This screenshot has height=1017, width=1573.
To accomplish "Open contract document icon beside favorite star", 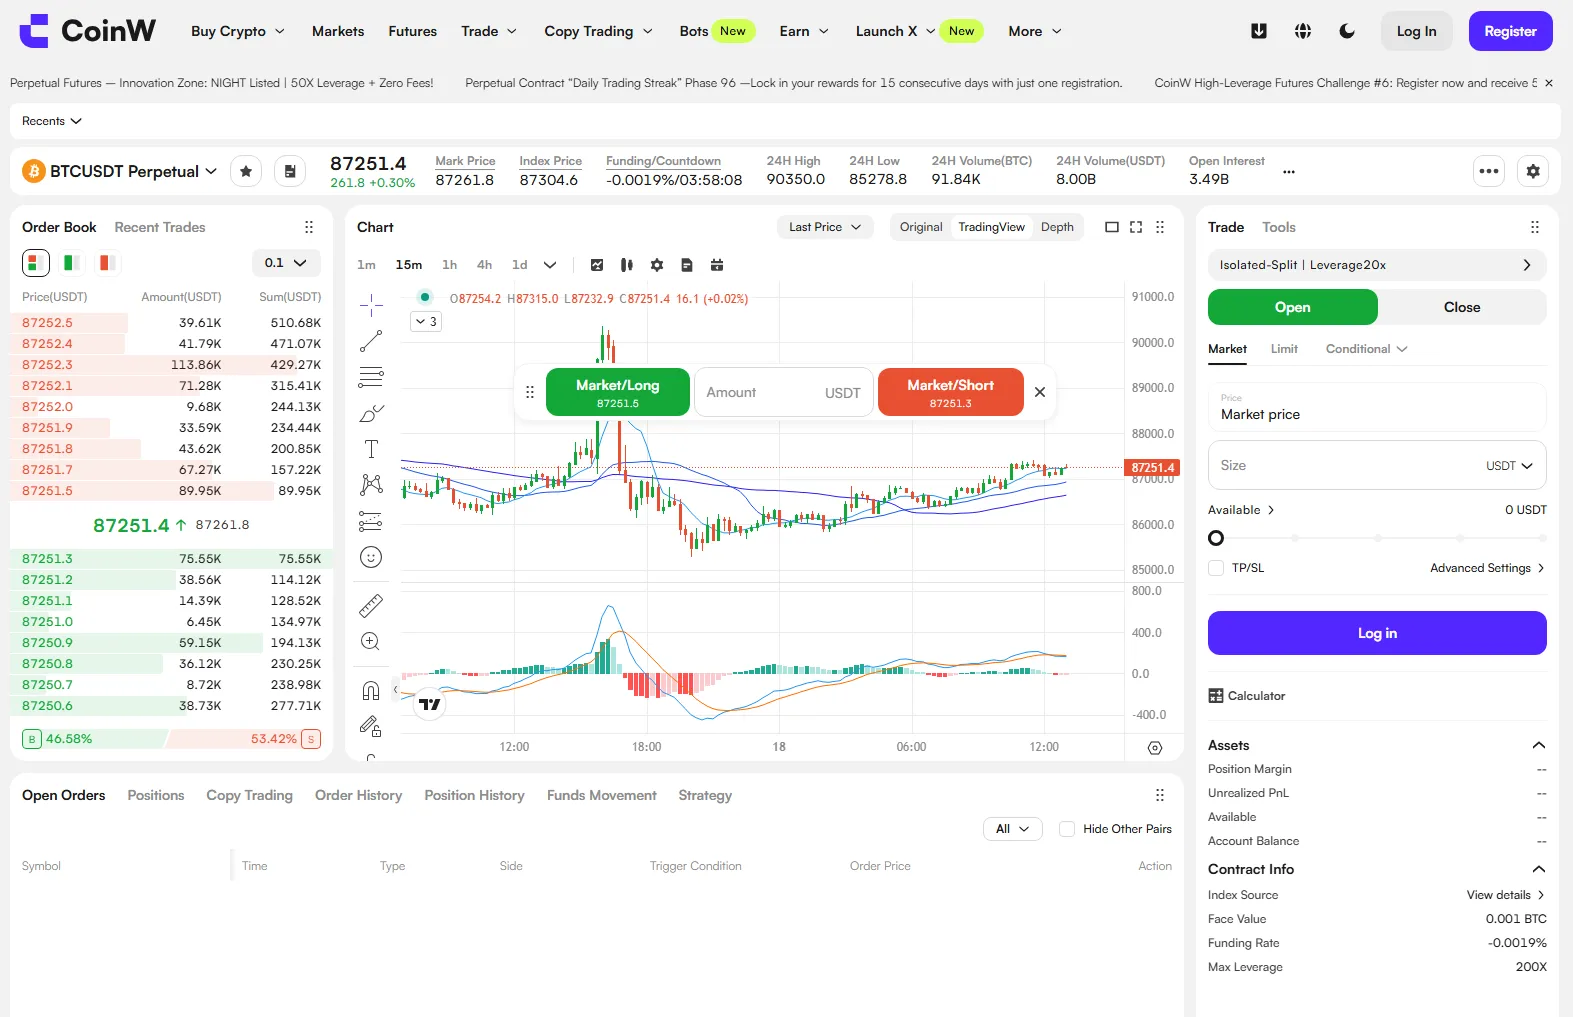I will 290,171.
